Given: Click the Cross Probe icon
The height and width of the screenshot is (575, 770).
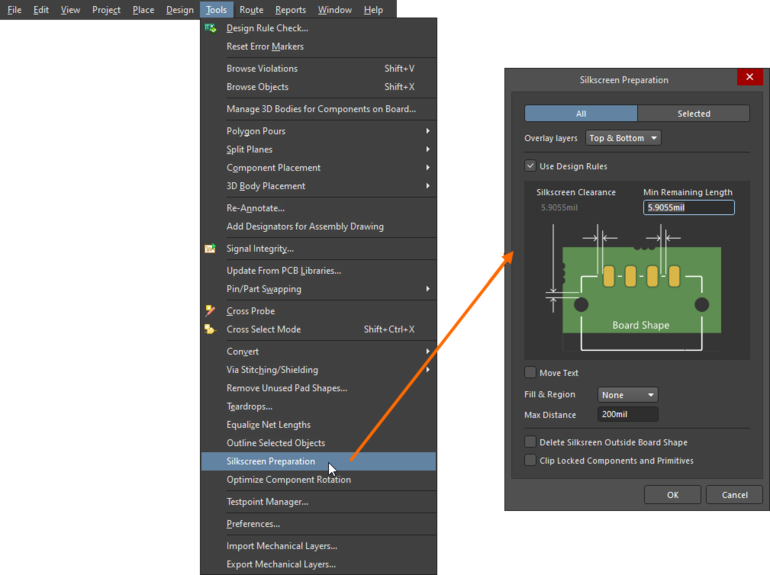Looking at the screenshot, I should click(210, 311).
